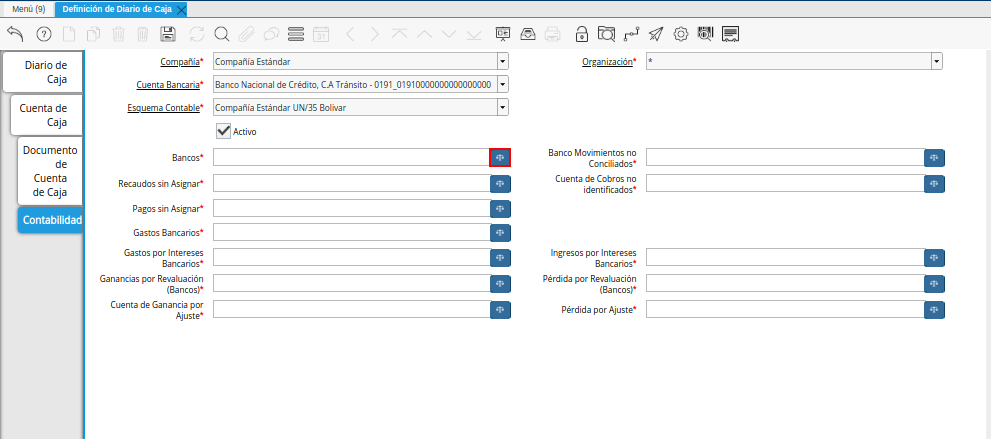
Task: Open account picker for Ingresos por Intereses Bancarios
Action: pyautogui.click(x=934, y=258)
